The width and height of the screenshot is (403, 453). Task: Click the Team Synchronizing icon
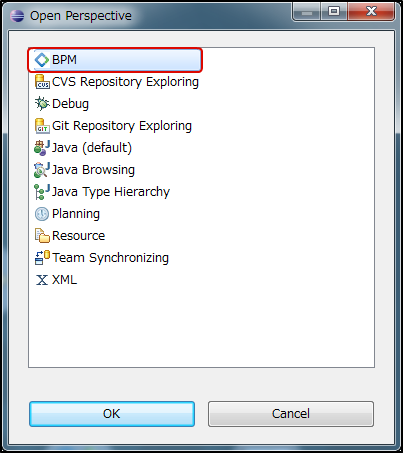point(42,258)
